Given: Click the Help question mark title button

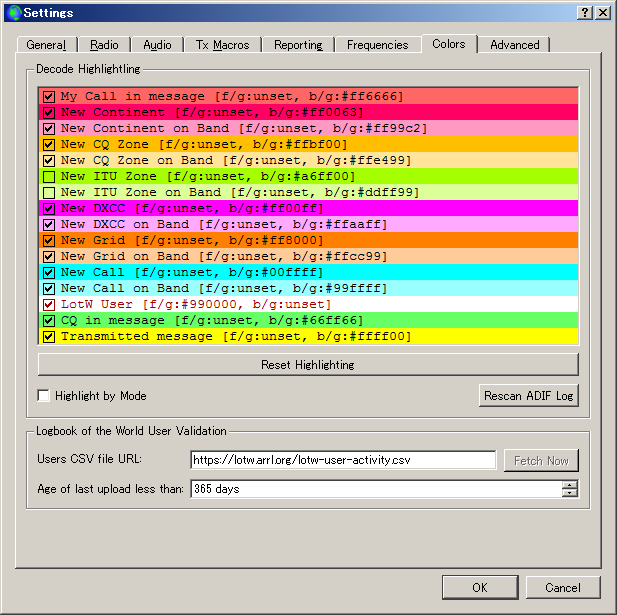Looking at the screenshot, I should click(x=584, y=13).
